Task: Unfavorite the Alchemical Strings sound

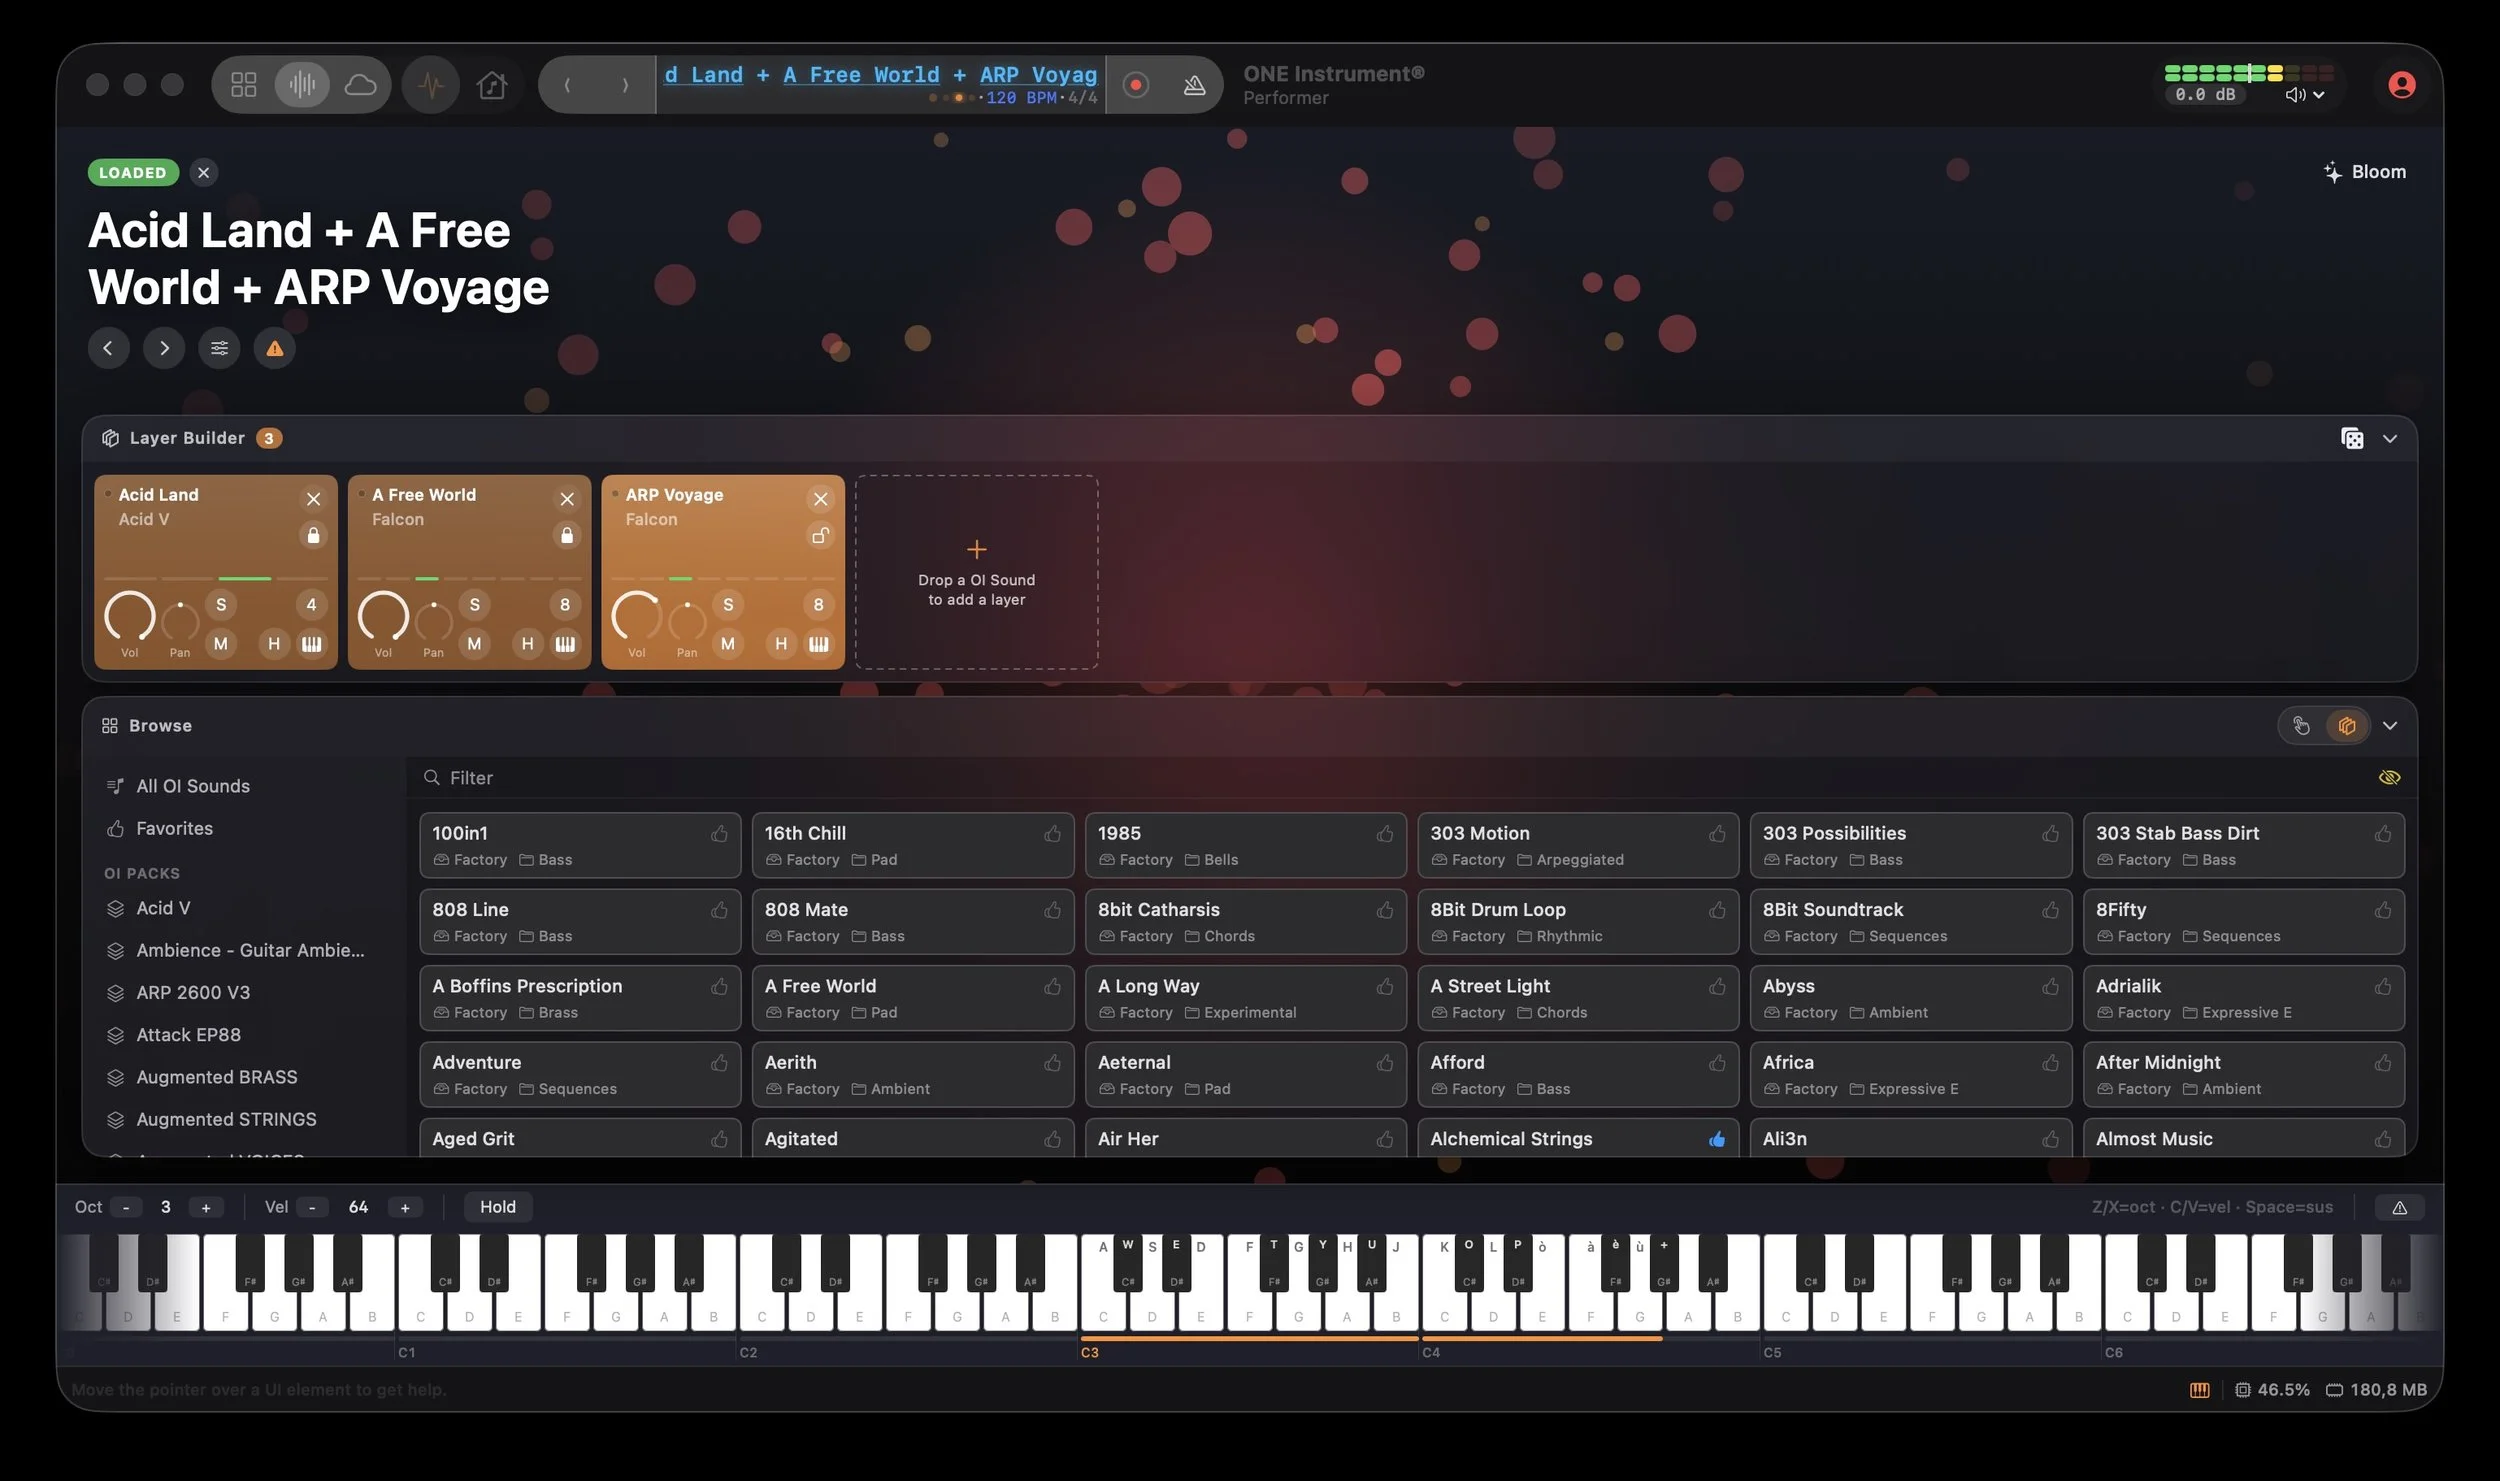Action: pyautogui.click(x=1717, y=1139)
